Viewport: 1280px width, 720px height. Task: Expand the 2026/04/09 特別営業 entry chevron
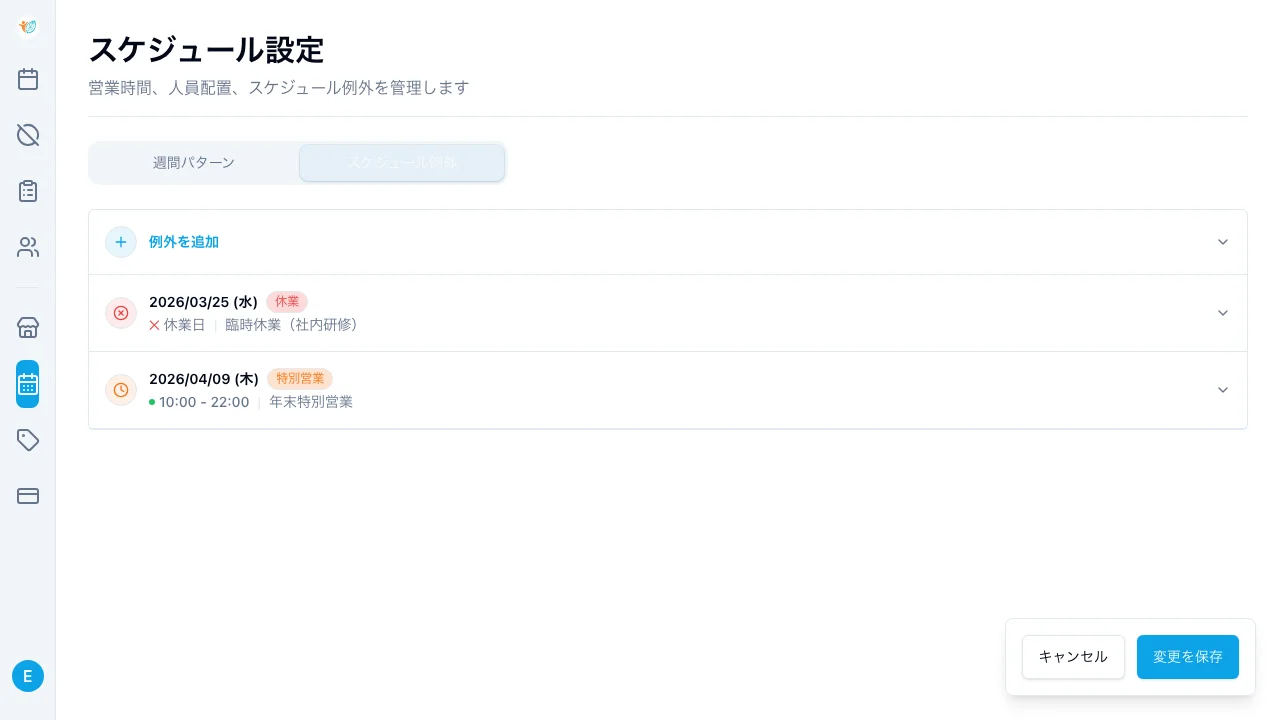tap(1222, 390)
